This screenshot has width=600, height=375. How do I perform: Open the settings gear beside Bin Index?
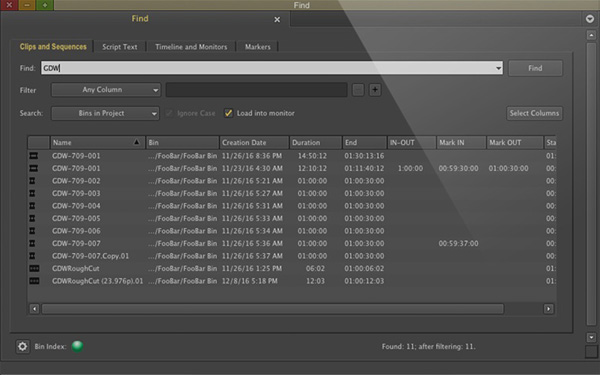pyautogui.click(x=23, y=346)
